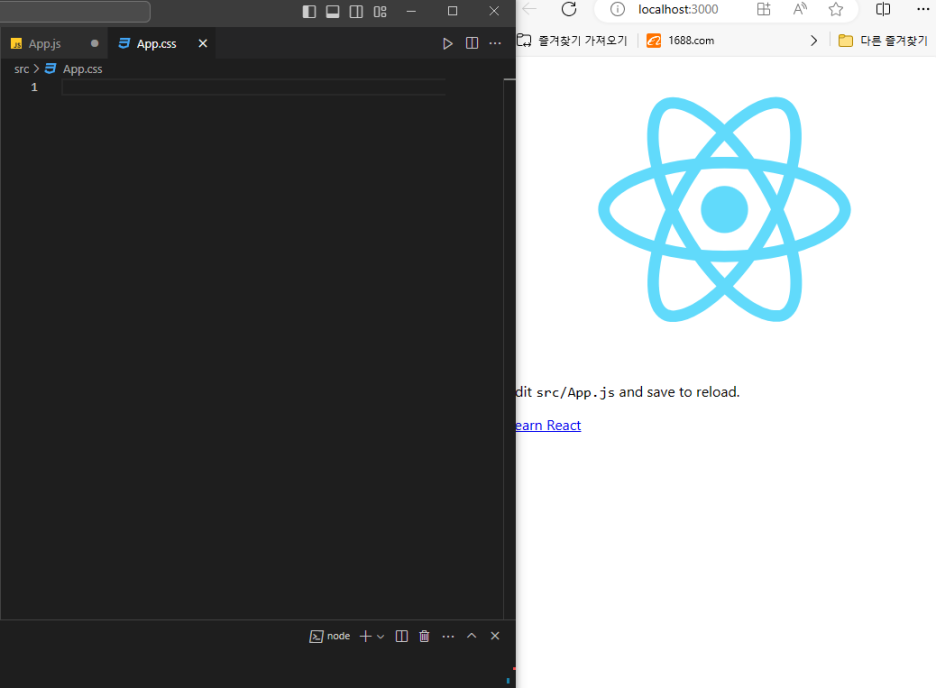Open terminal panel more actions ellipsis

click(x=448, y=637)
